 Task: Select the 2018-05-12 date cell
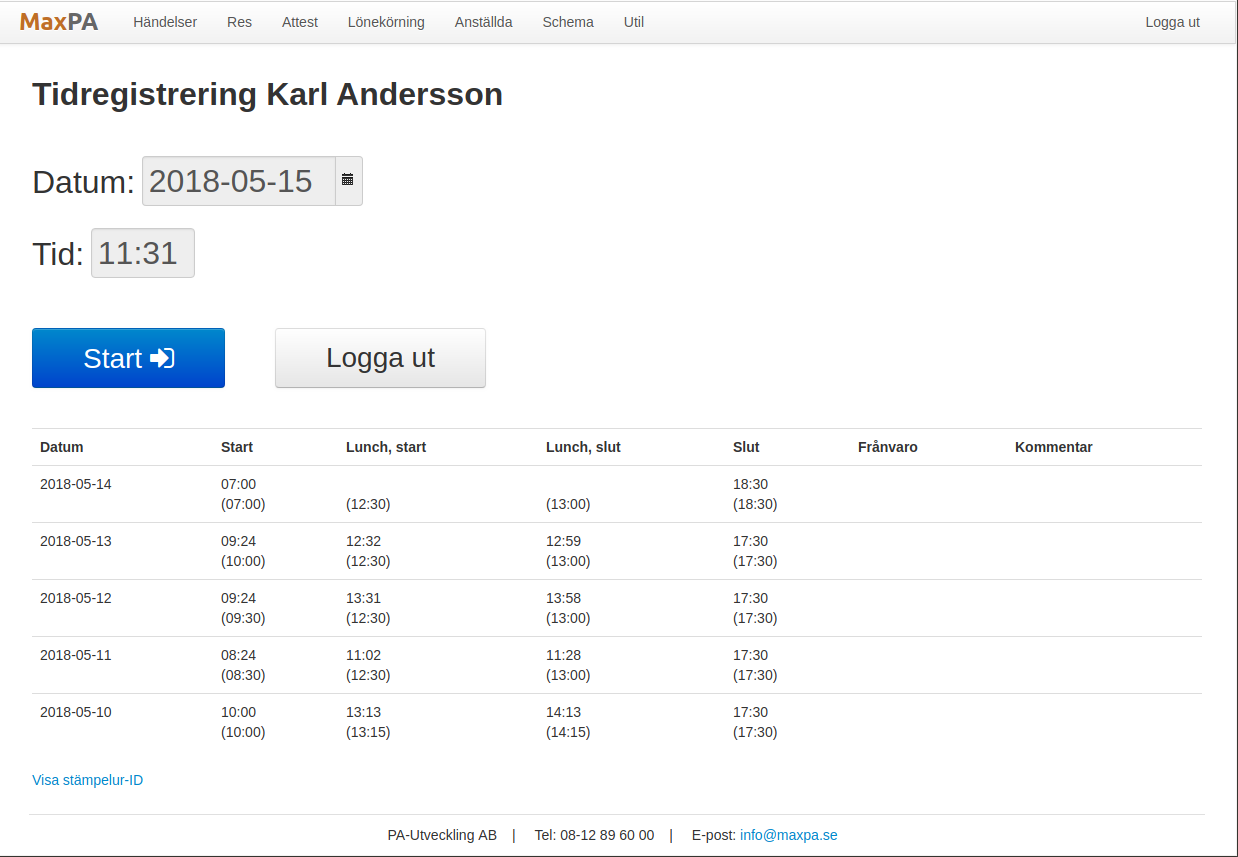coord(76,598)
